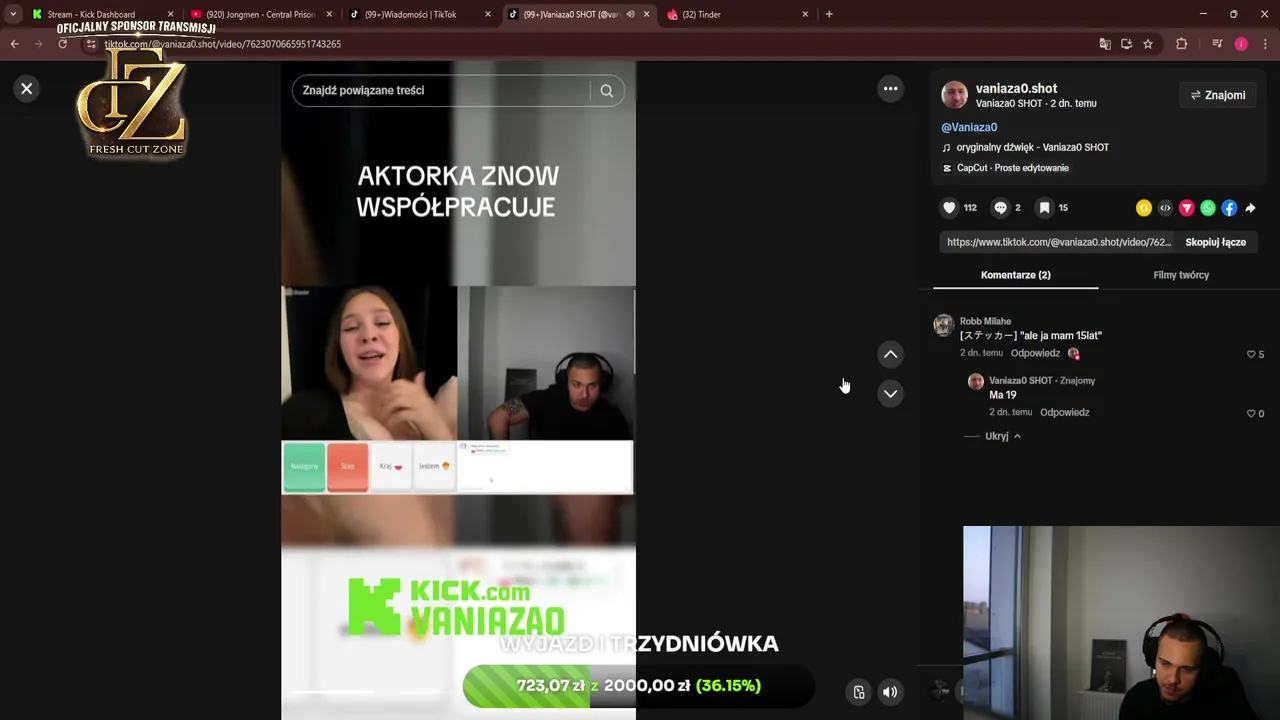
Task: Close the TikTok video viewer
Action: tap(27, 89)
